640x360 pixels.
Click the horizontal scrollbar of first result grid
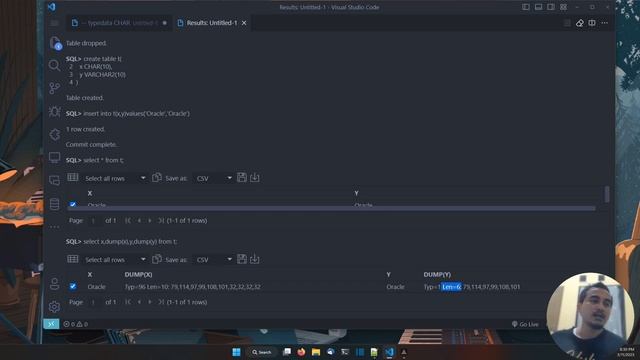tap(331, 209)
